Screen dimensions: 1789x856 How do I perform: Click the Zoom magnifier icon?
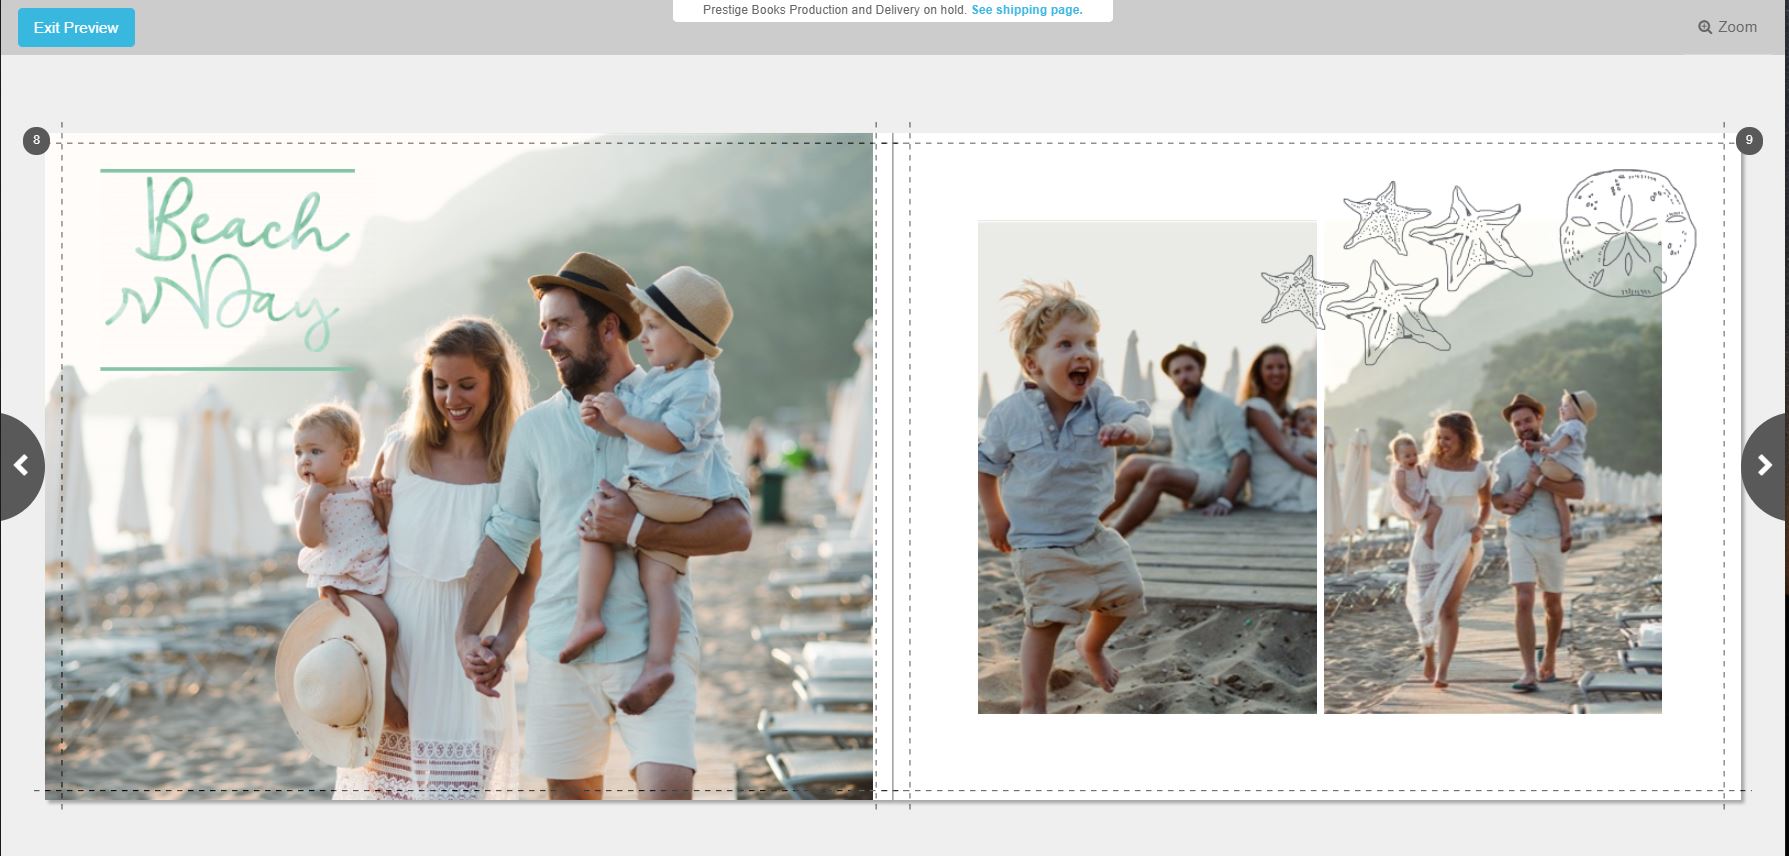[x=1705, y=27]
